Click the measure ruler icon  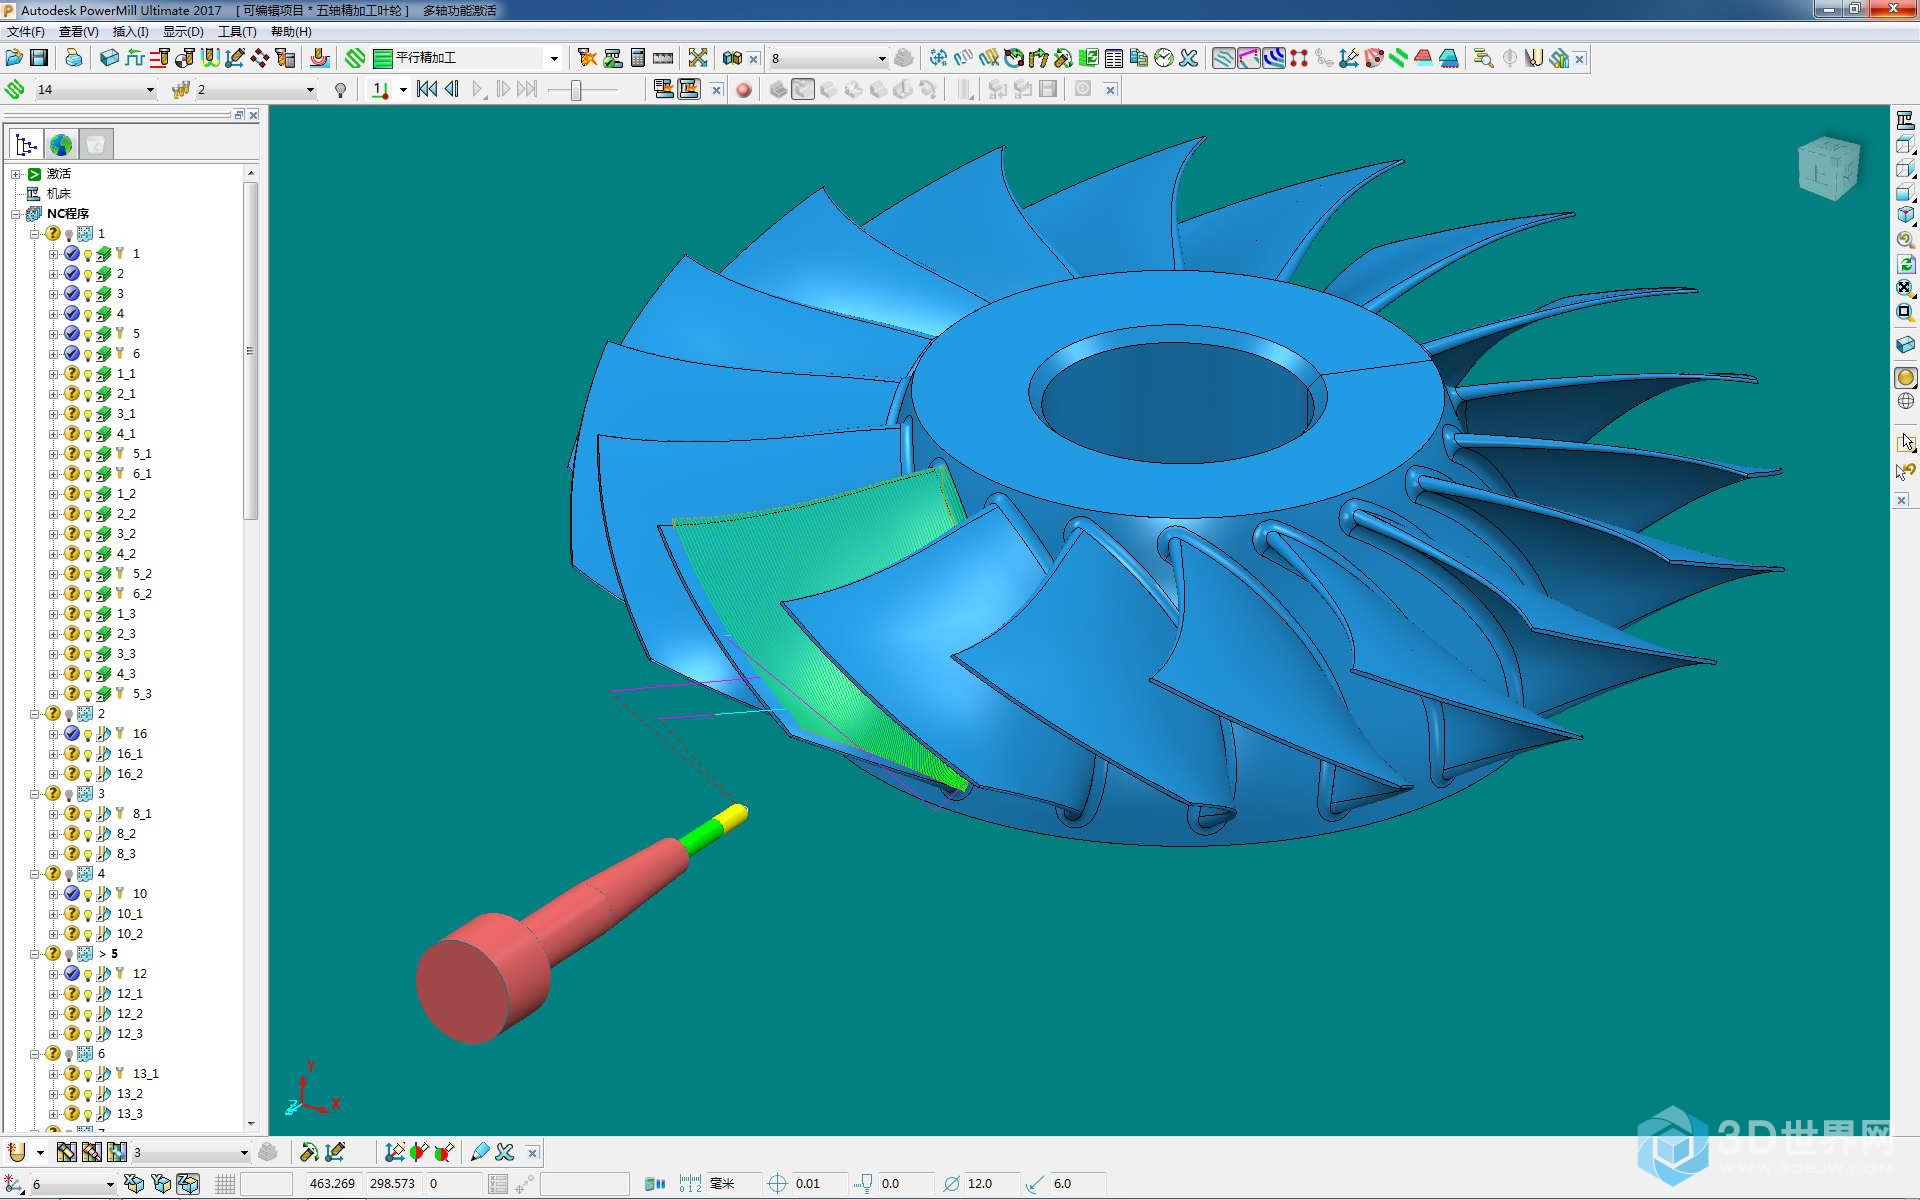[x=663, y=58]
